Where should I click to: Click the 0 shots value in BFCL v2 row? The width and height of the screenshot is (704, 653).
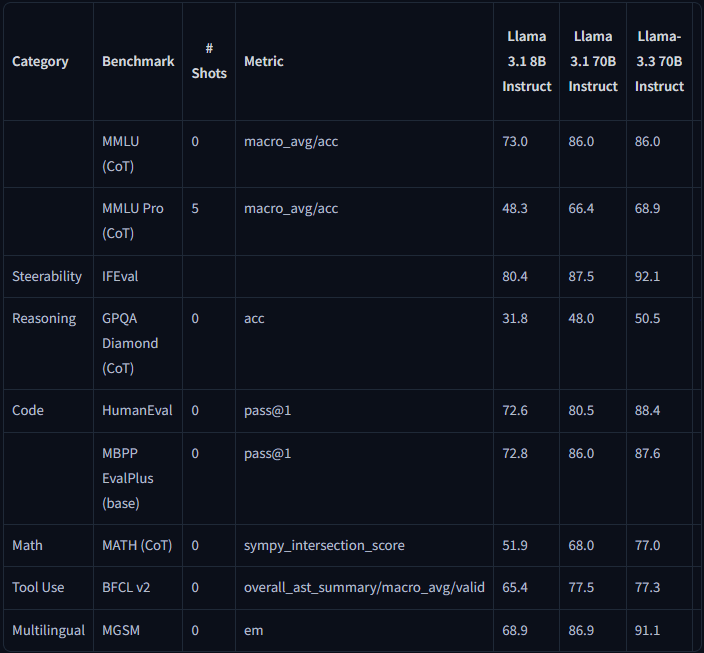[195, 587]
